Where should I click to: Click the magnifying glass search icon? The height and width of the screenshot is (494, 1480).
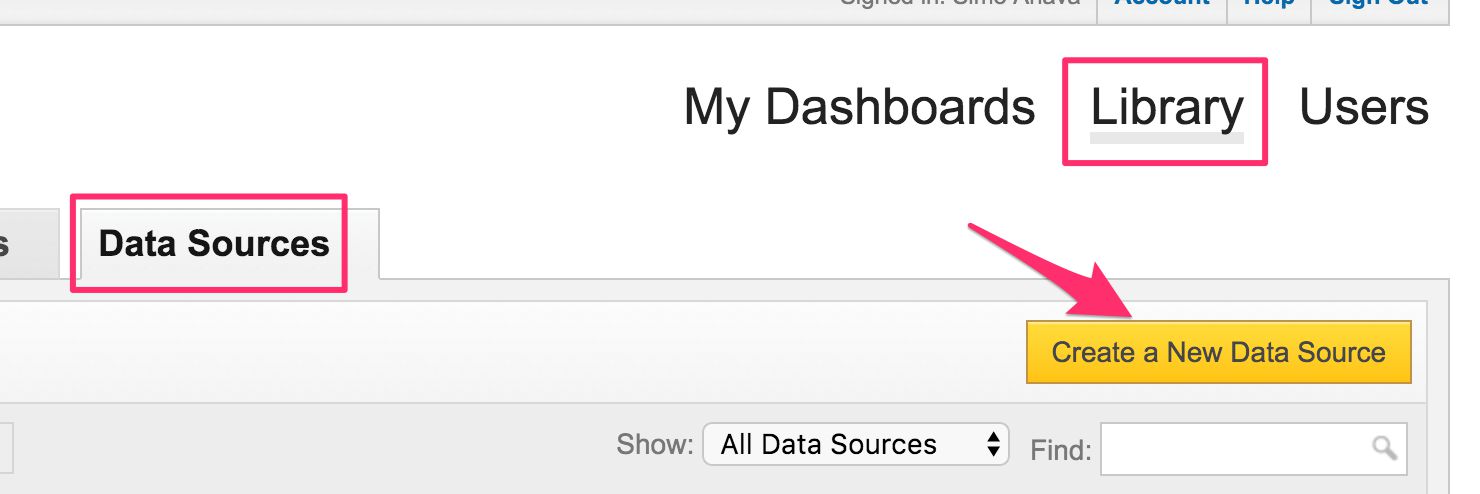tap(1384, 448)
